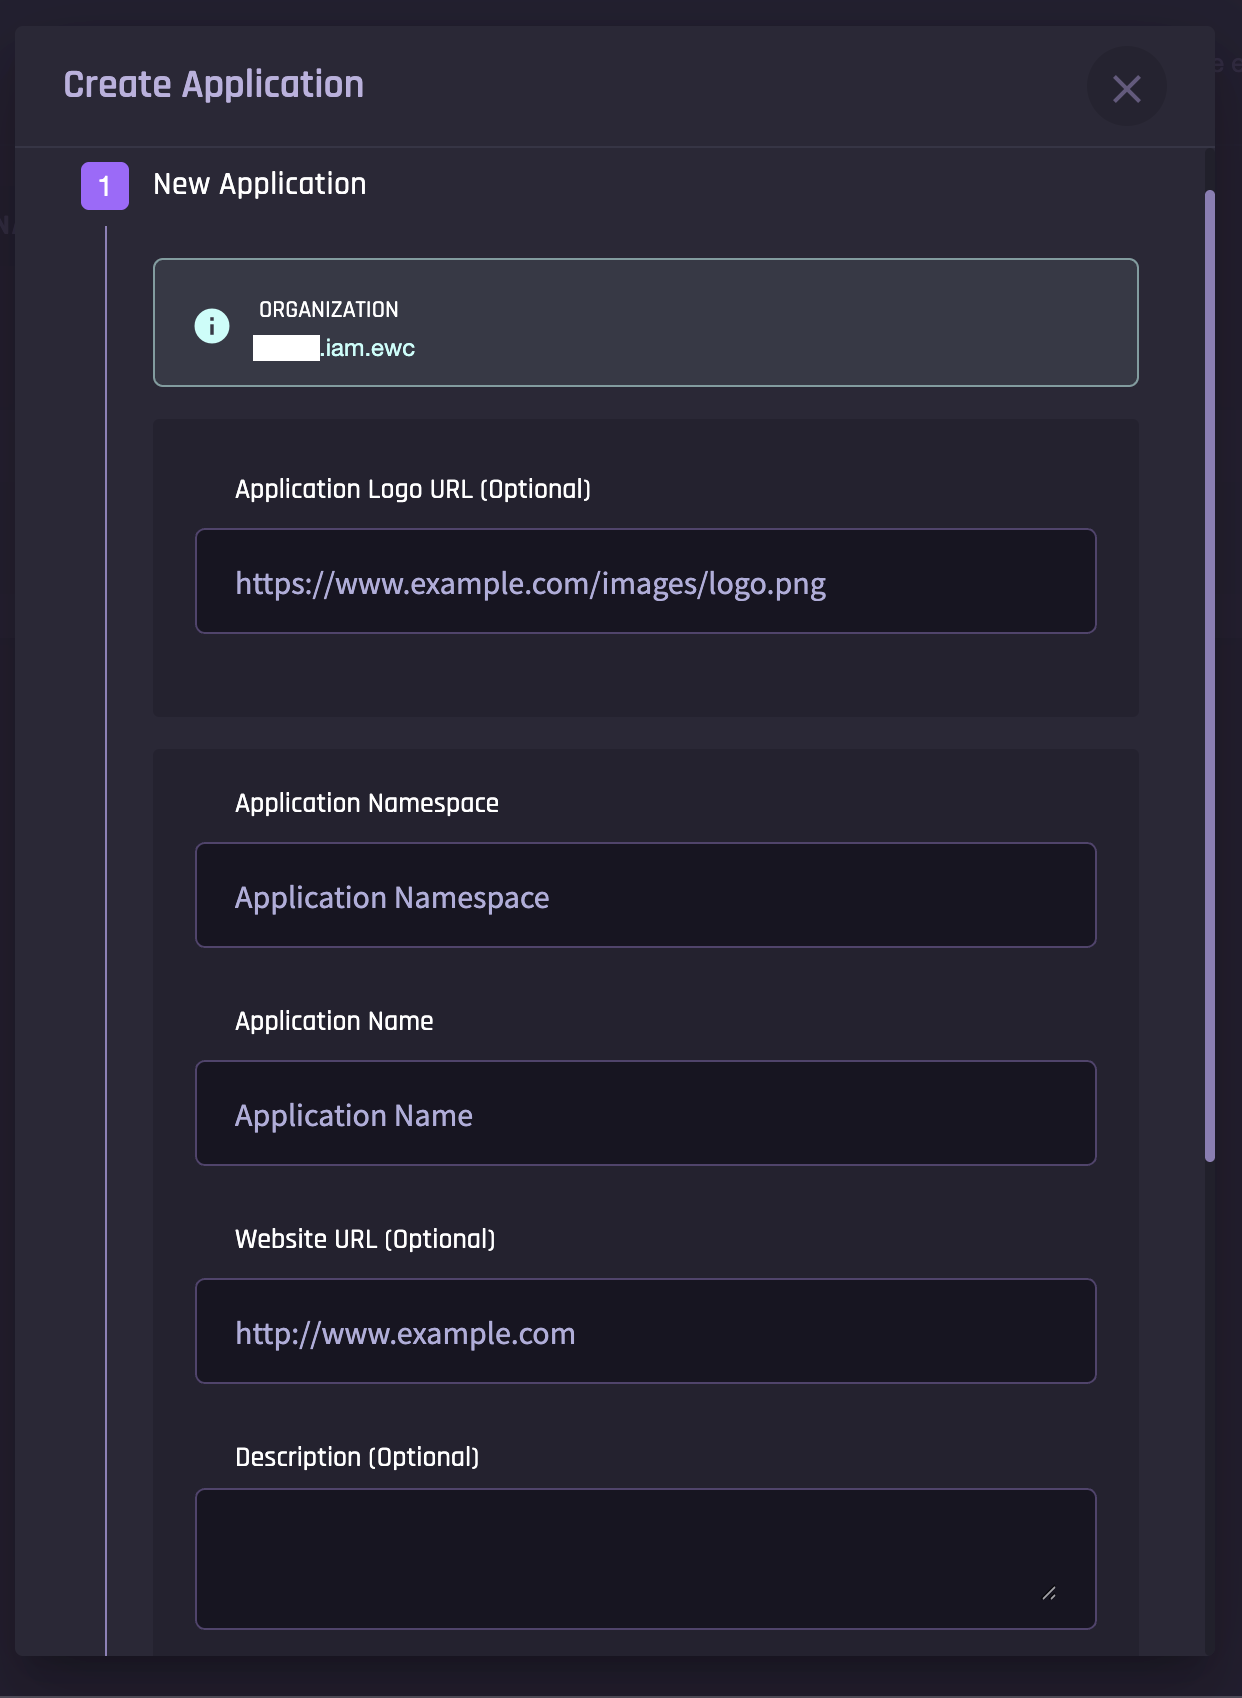Focus the Website URL input field
The height and width of the screenshot is (1698, 1242).
tap(645, 1332)
